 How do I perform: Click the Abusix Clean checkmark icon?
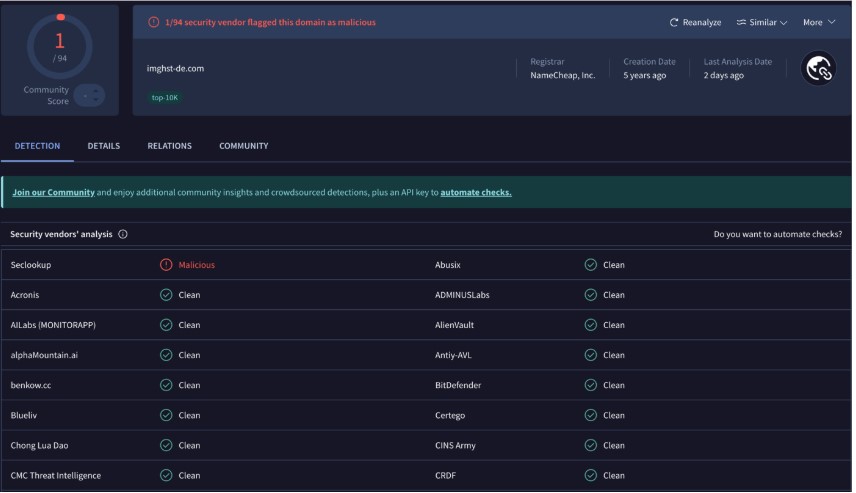pos(593,265)
